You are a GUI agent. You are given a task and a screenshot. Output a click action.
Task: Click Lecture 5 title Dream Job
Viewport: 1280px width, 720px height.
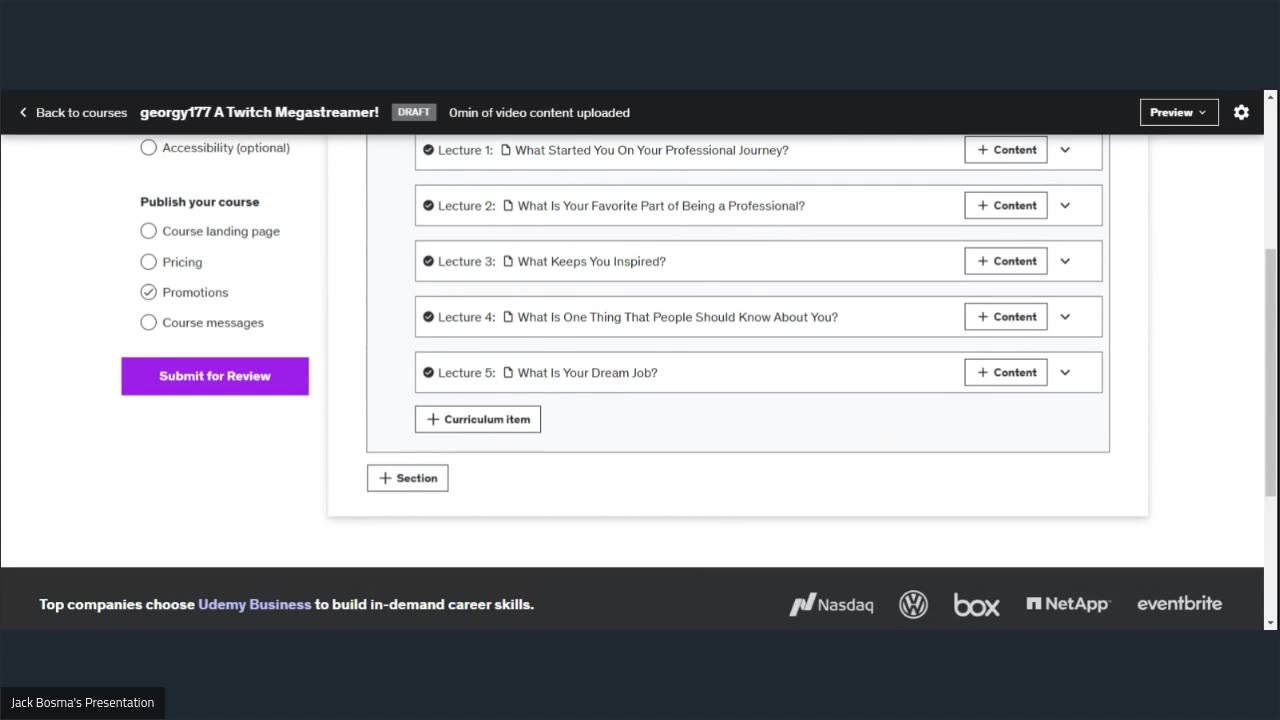[588, 373]
